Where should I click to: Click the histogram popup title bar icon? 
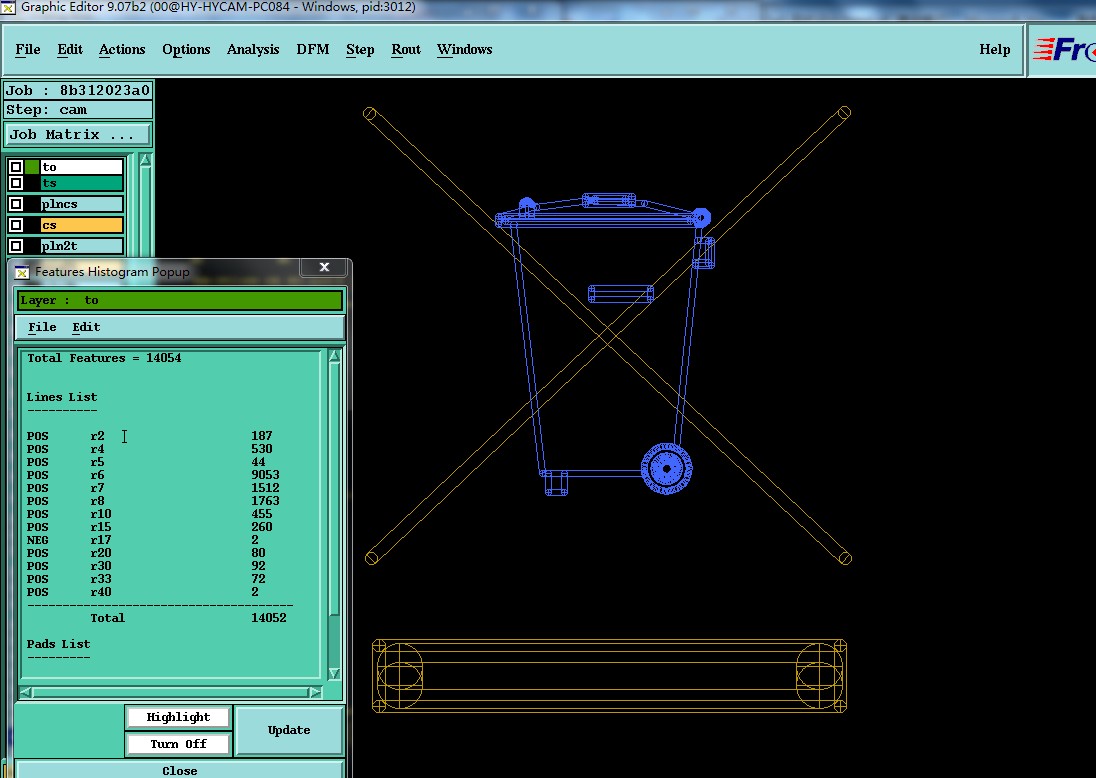[x=22, y=272]
